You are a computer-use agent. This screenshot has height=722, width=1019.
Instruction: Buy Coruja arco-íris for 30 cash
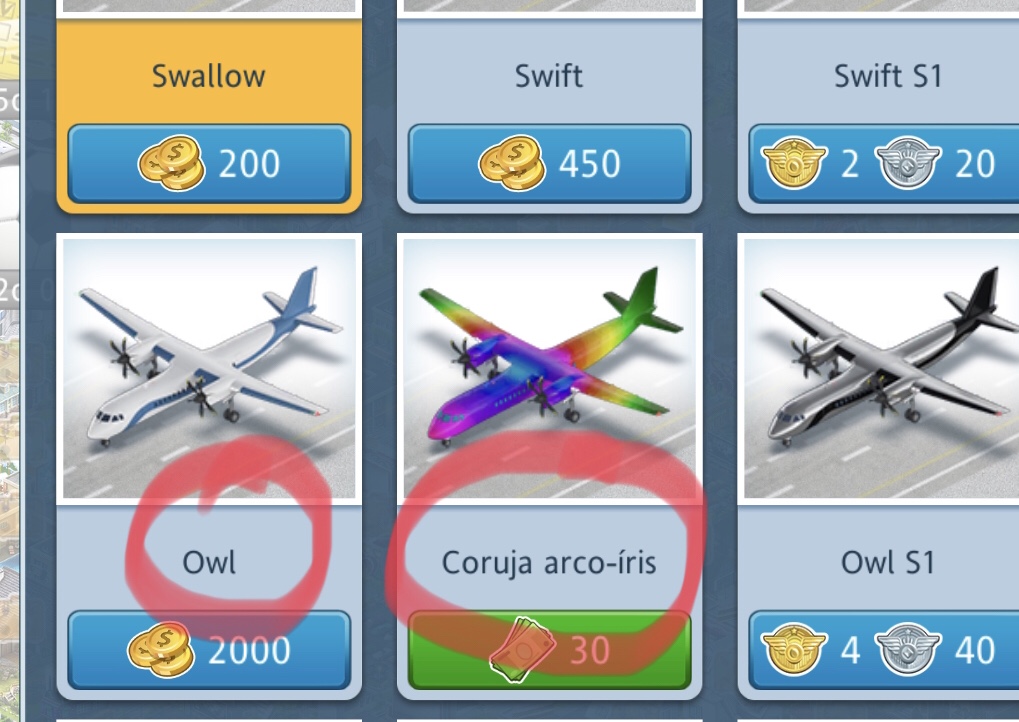click(x=550, y=650)
